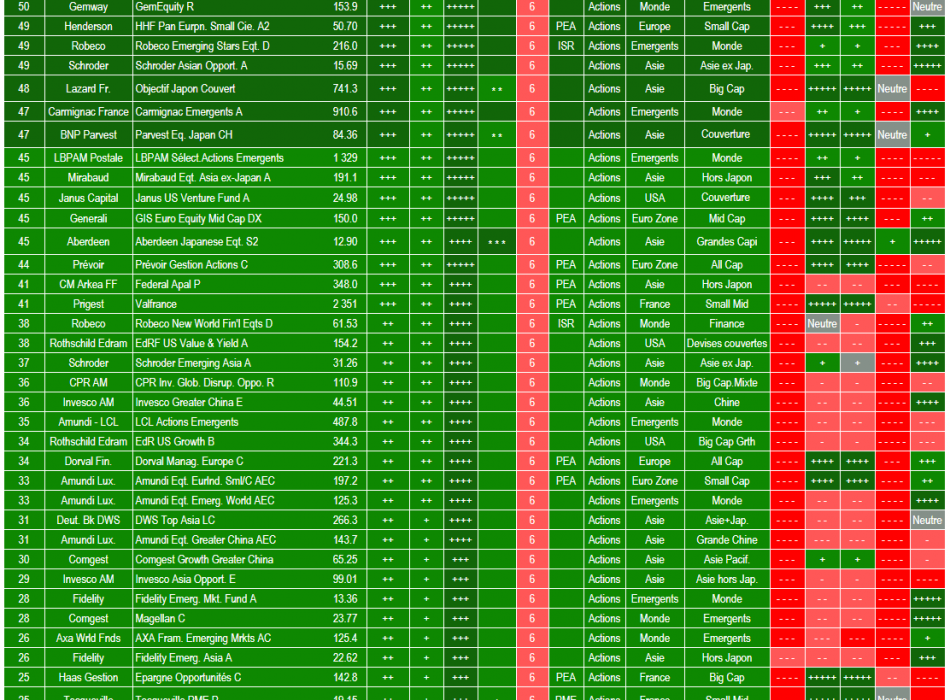Open Carmignac Emergents A fund

pyautogui.click(x=189, y=112)
